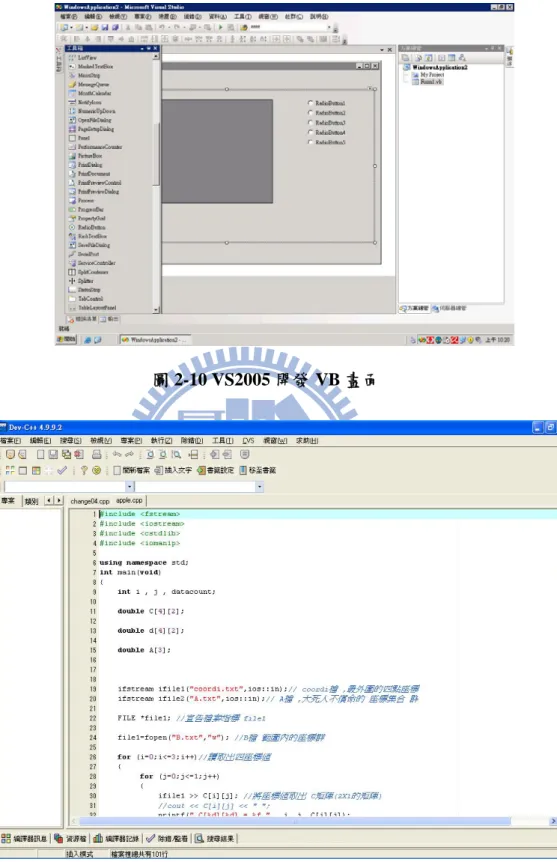557x862 pixels.
Task: Open the 類別 browser tab in Dev-C++
Action: [x=31, y=501]
